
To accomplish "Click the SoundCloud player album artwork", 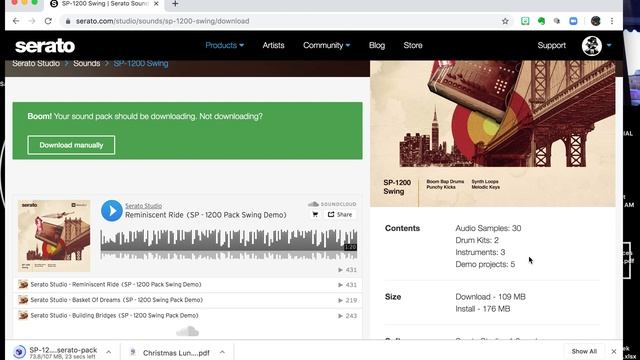I will [x=54, y=236].
